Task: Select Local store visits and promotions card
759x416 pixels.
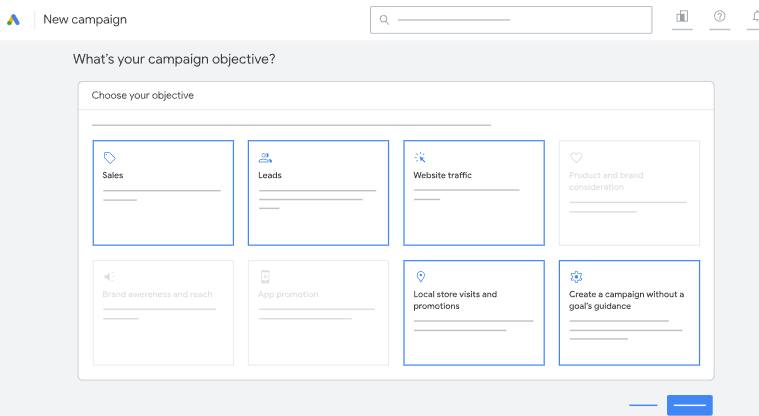Action: pos(474,313)
